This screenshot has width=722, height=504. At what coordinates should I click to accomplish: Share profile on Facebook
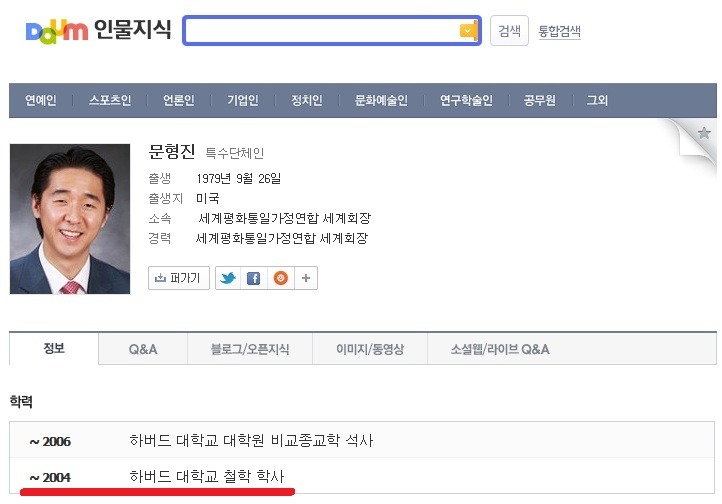pyautogui.click(x=254, y=278)
